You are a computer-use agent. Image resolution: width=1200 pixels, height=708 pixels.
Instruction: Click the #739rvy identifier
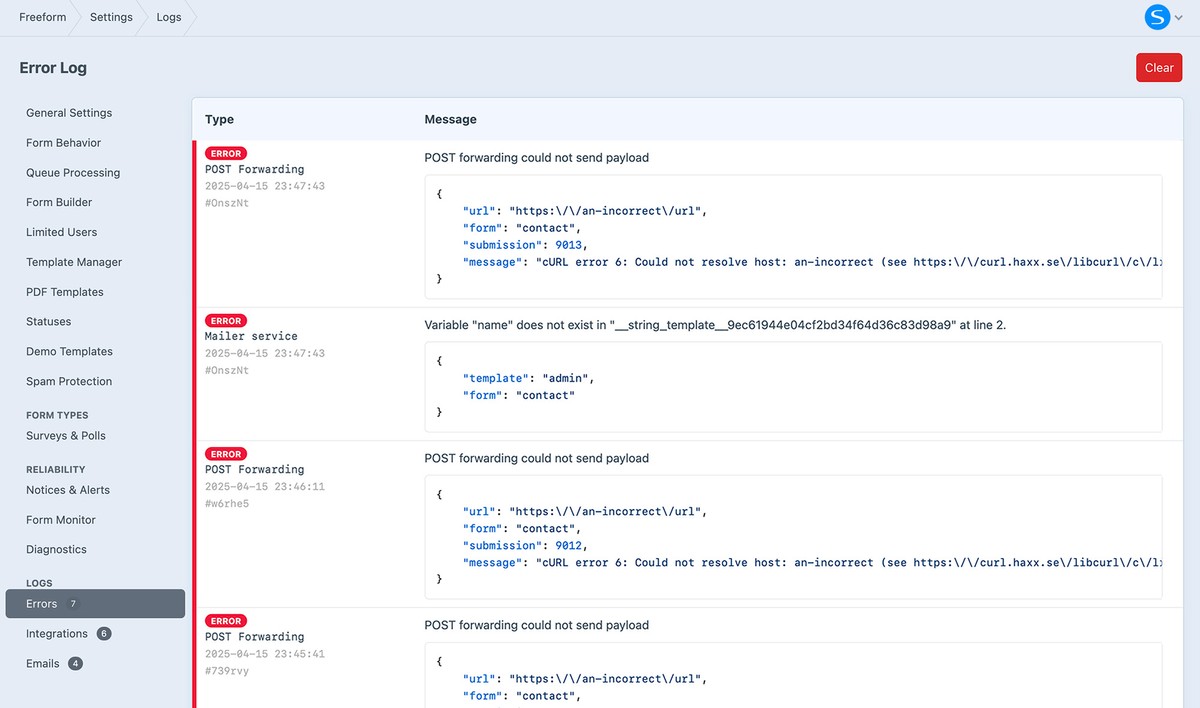227,670
